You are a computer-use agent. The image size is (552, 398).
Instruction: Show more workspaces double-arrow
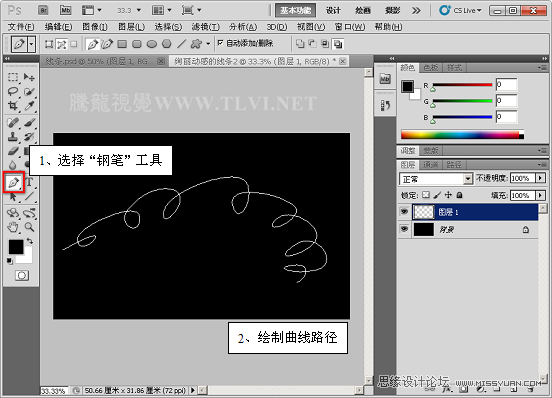(x=416, y=11)
